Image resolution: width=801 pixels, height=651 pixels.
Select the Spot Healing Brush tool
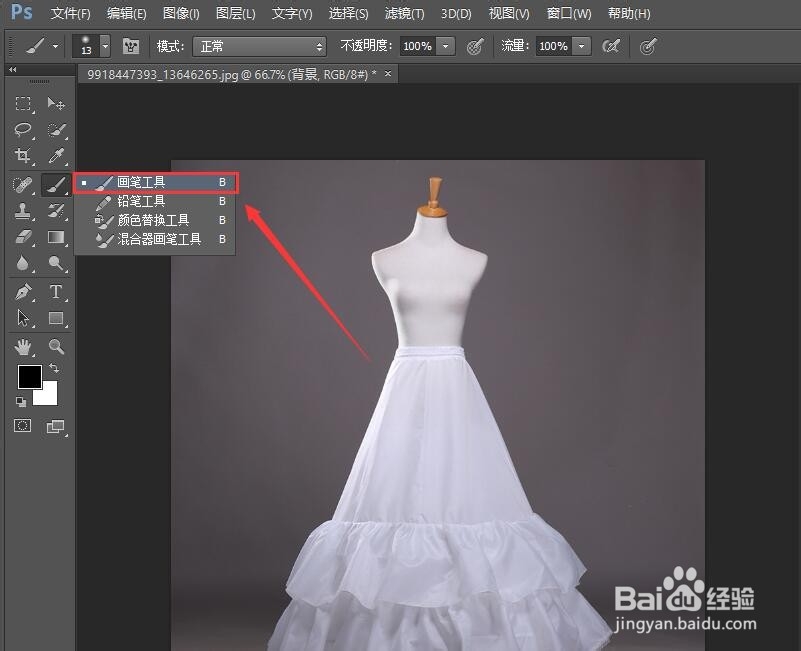pyautogui.click(x=23, y=184)
